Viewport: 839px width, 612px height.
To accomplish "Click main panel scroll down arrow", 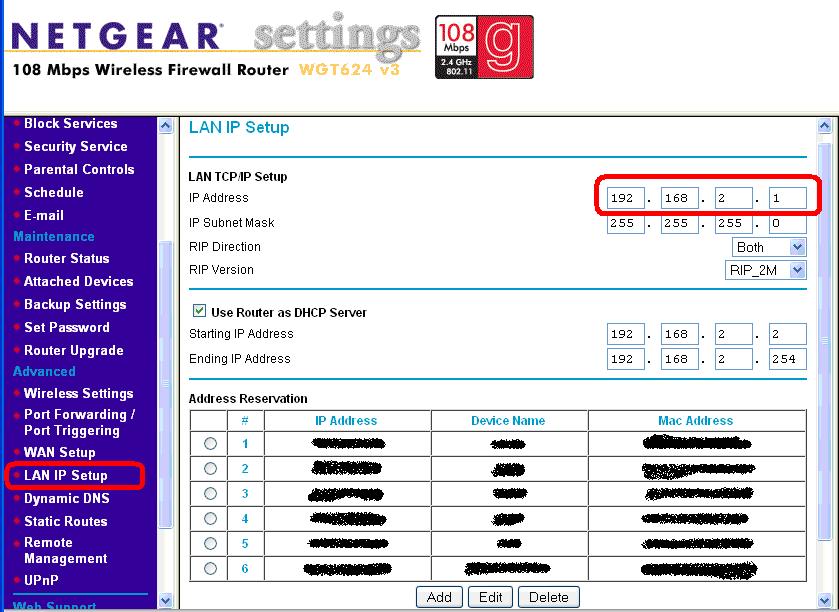I will tap(825, 600).
